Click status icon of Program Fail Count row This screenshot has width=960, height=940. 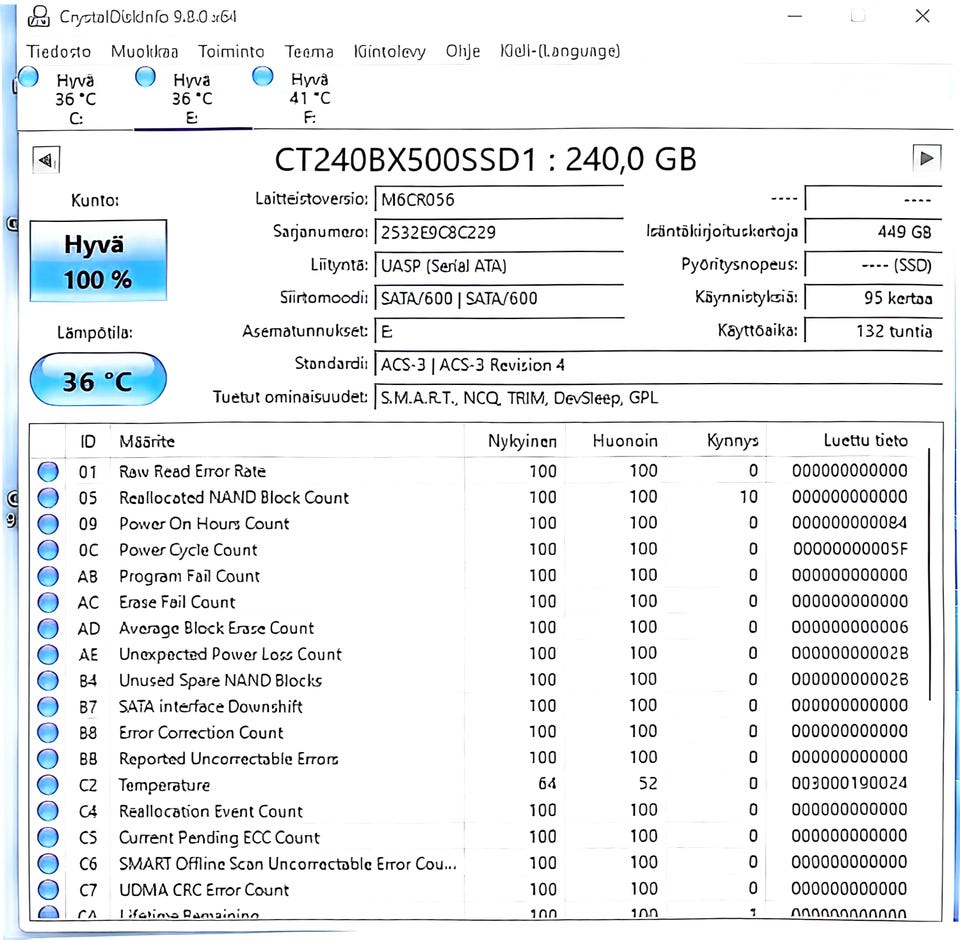pos(48,576)
